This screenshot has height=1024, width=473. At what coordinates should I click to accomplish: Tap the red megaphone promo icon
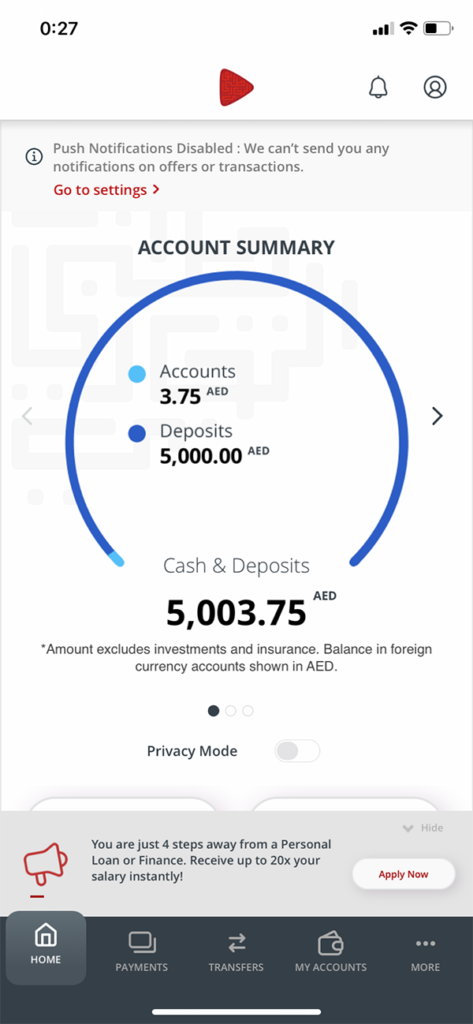click(45, 865)
